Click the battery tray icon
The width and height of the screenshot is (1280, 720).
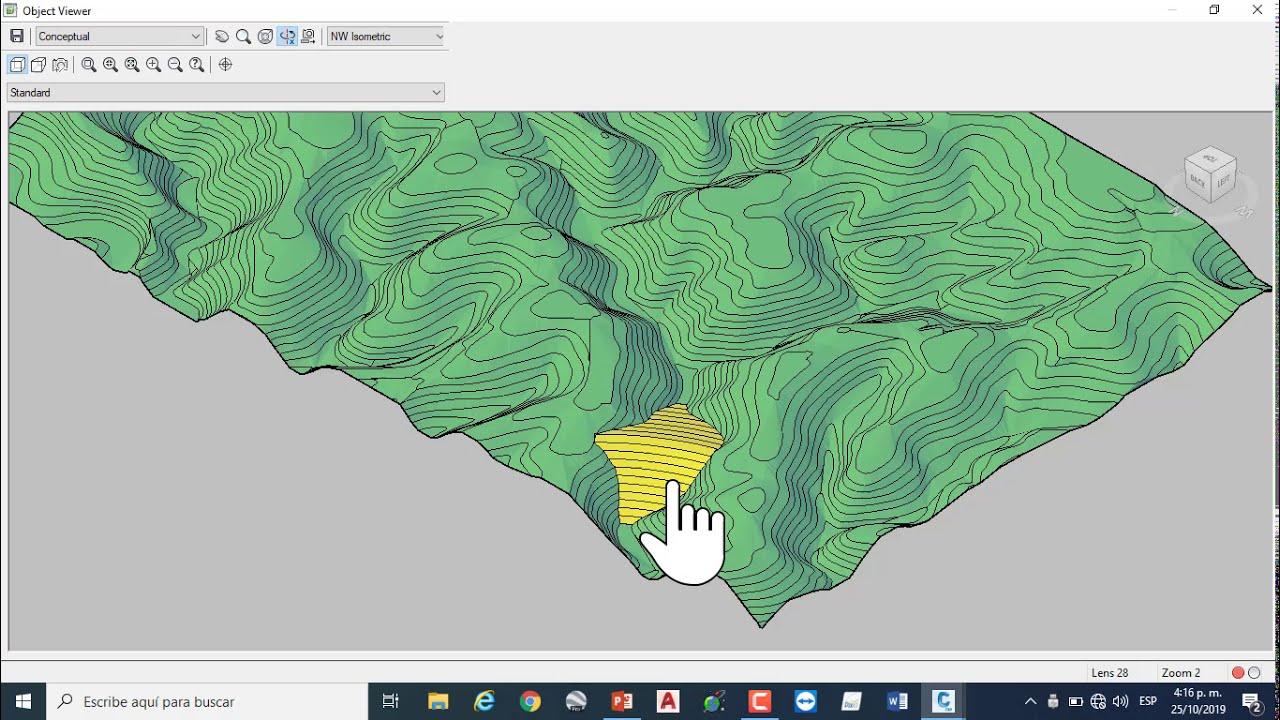pos(1076,702)
